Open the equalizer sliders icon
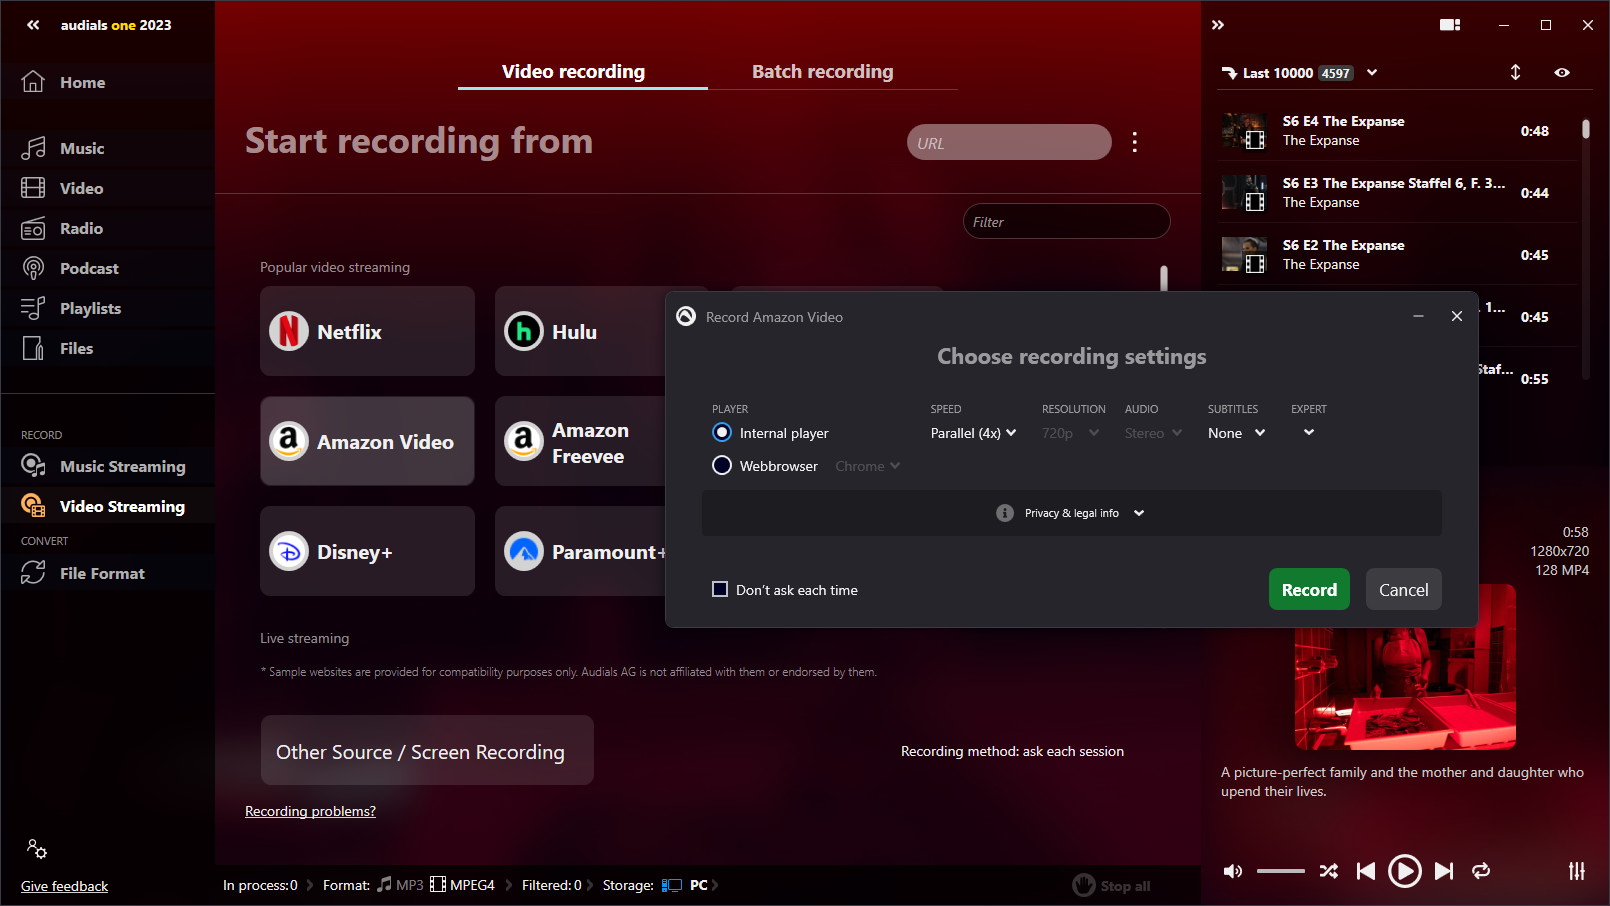Viewport: 1610px width, 906px height. click(1576, 871)
